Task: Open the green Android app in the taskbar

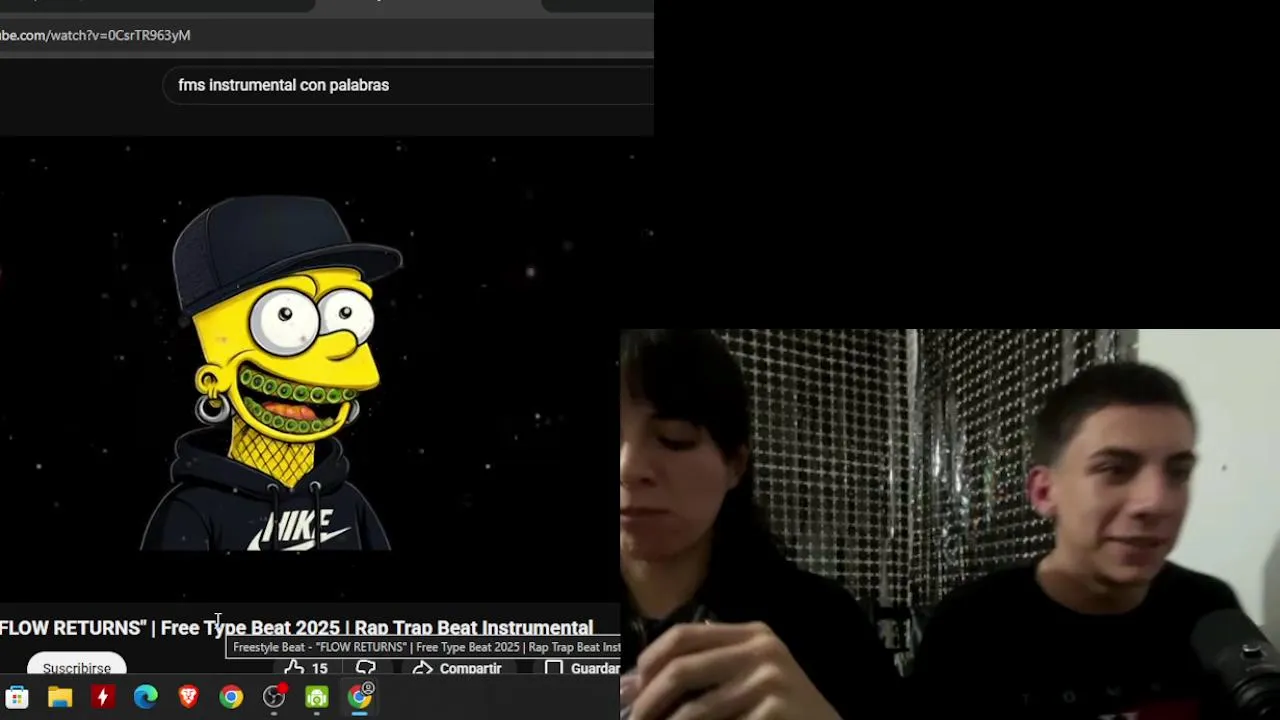Action: [x=317, y=697]
